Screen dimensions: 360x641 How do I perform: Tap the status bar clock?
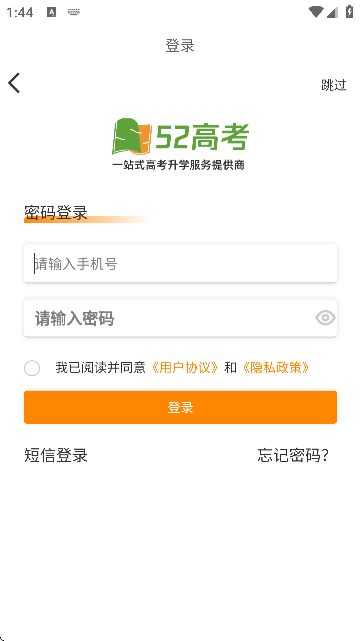[20, 12]
